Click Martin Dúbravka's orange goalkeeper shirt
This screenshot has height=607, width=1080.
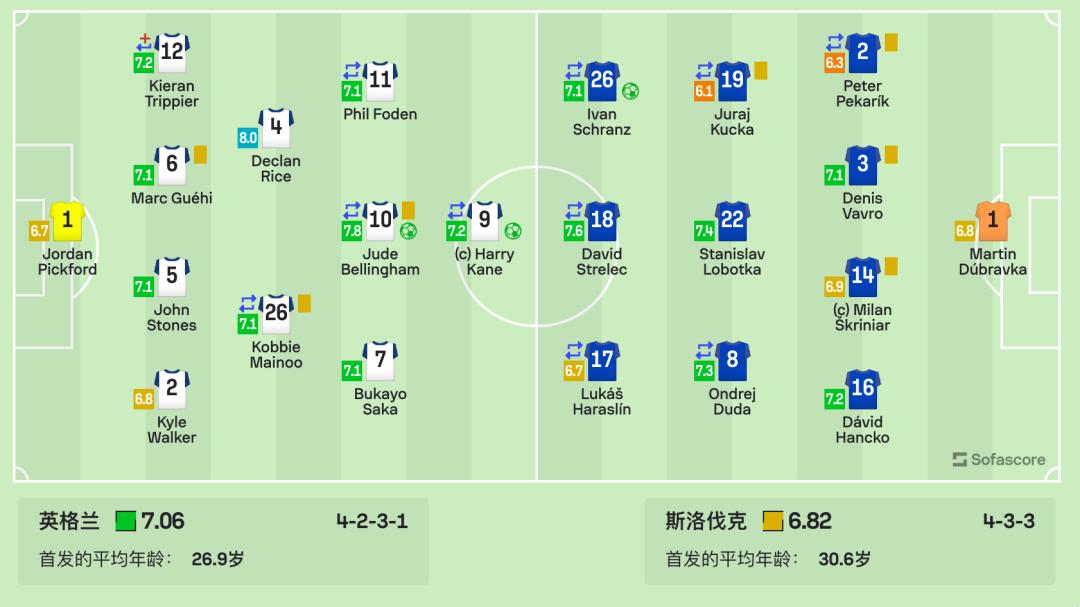click(993, 220)
